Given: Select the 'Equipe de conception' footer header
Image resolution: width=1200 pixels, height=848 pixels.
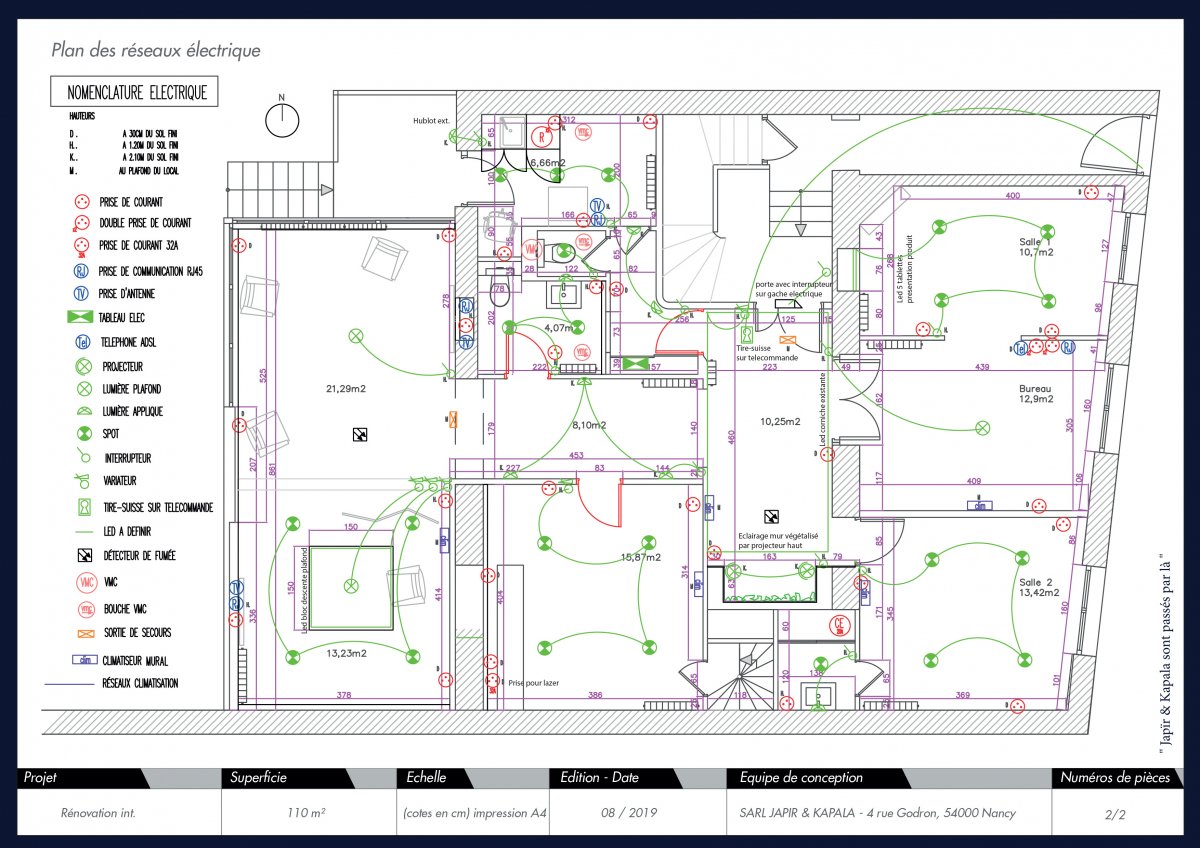Looking at the screenshot, I should click(x=801, y=777).
